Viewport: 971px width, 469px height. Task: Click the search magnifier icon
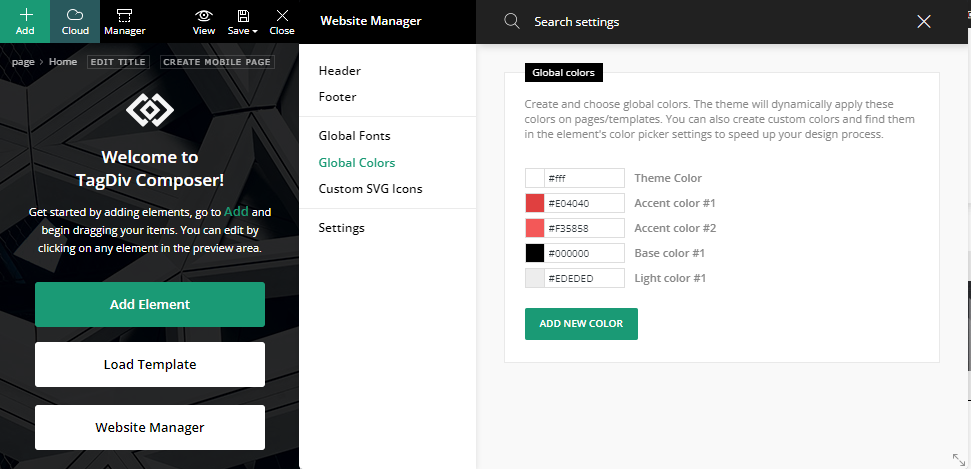(512, 22)
